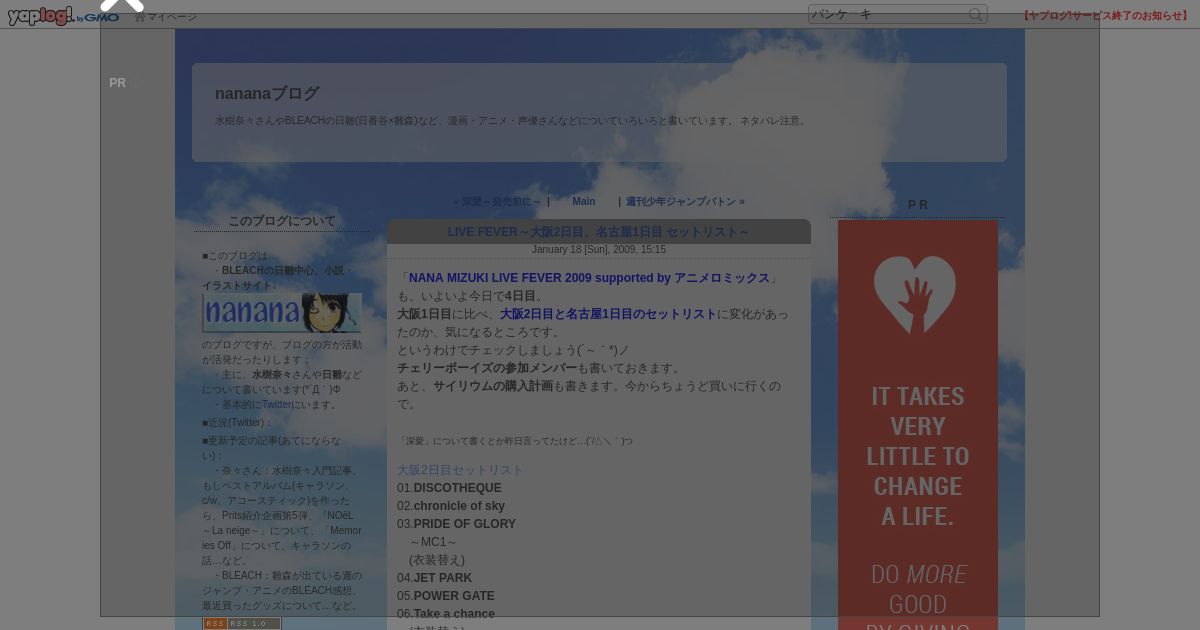The width and height of the screenshot is (1200, 630).
Task: Open the マイページ link
Action: coord(171,17)
